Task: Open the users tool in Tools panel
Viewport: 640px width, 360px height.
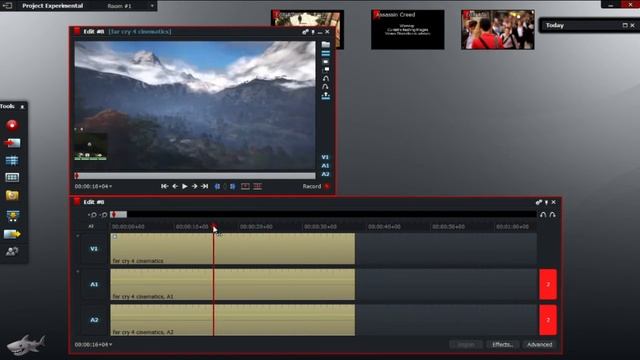Action: click(12, 251)
